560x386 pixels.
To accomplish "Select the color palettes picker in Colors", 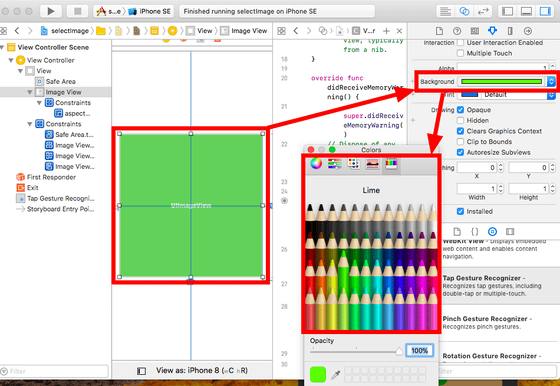I will pos(353,164).
